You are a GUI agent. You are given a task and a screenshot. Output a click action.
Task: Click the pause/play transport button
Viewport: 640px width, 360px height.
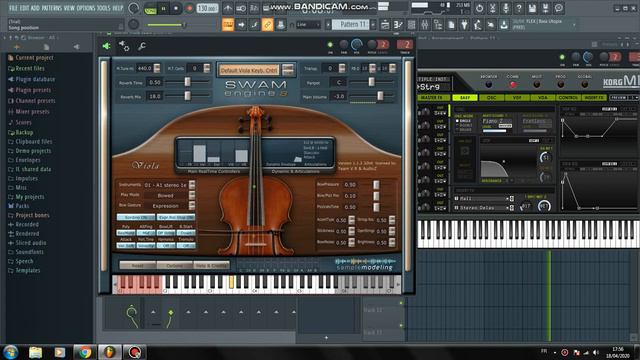tap(163, 9)
